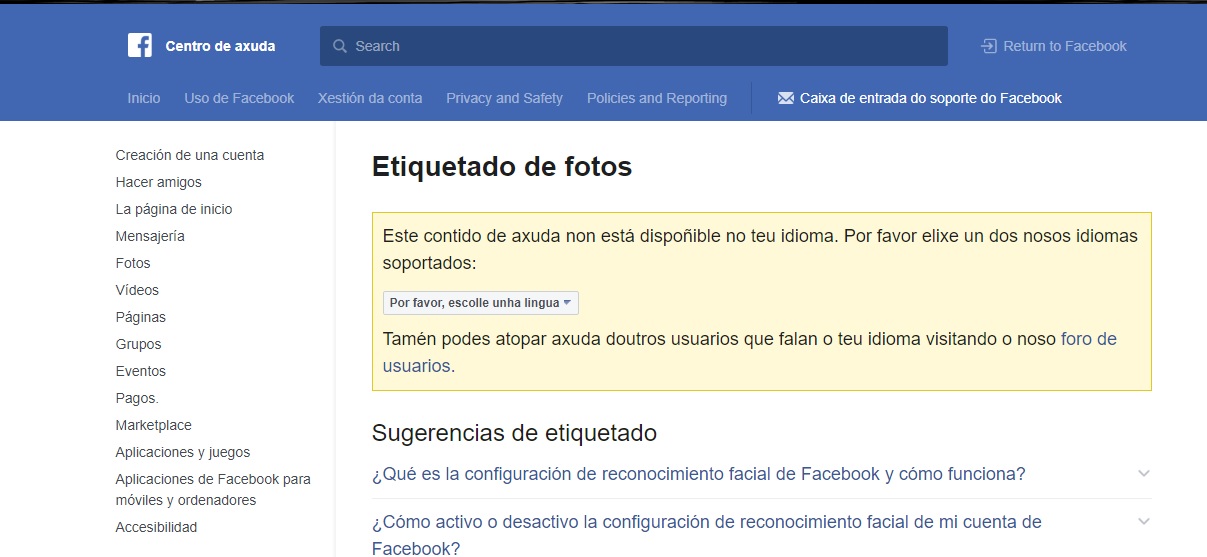The height and width of the screenshot is (557, 1207).
Task: Expand the facial recognition question chevron
Action: coord(1144,474)
